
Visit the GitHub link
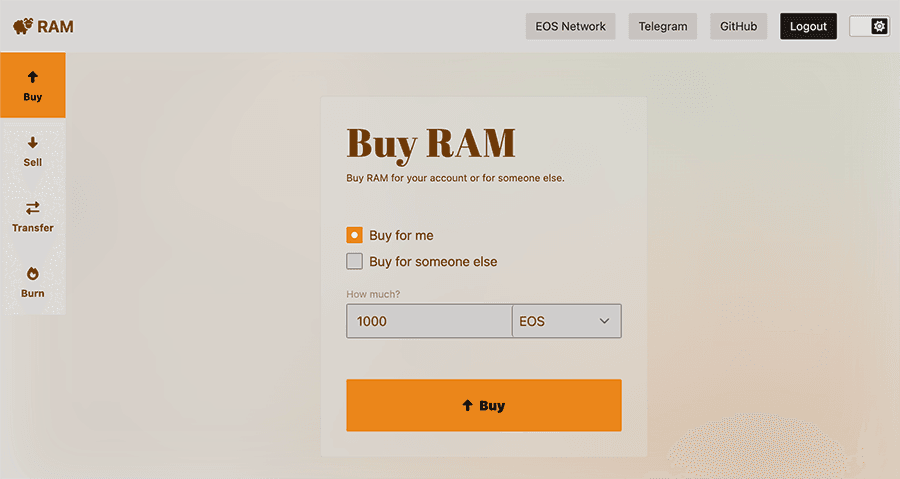coord(738,26)
